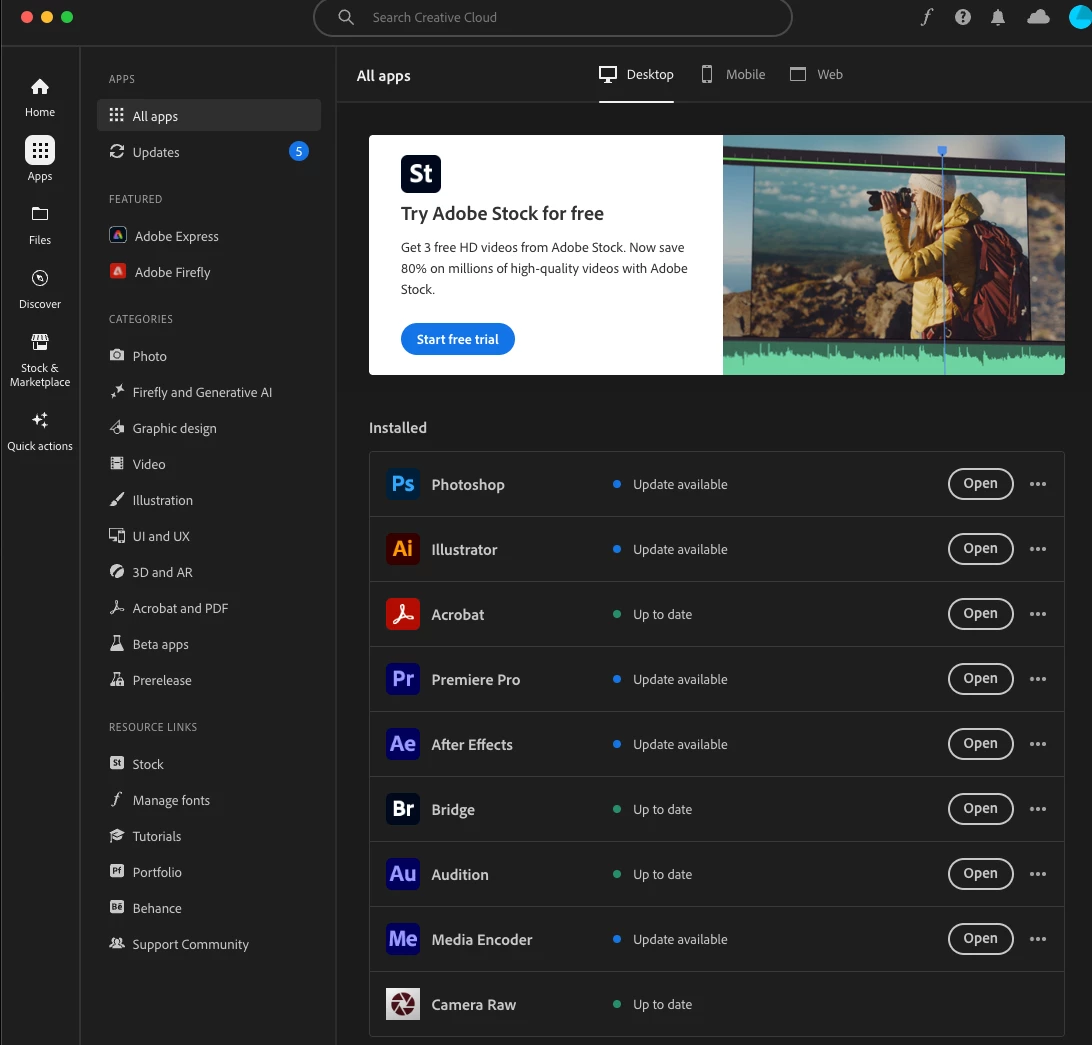Switch to the Web tab
Viewport: 1092px width, 1045px height.
point(816,74)
